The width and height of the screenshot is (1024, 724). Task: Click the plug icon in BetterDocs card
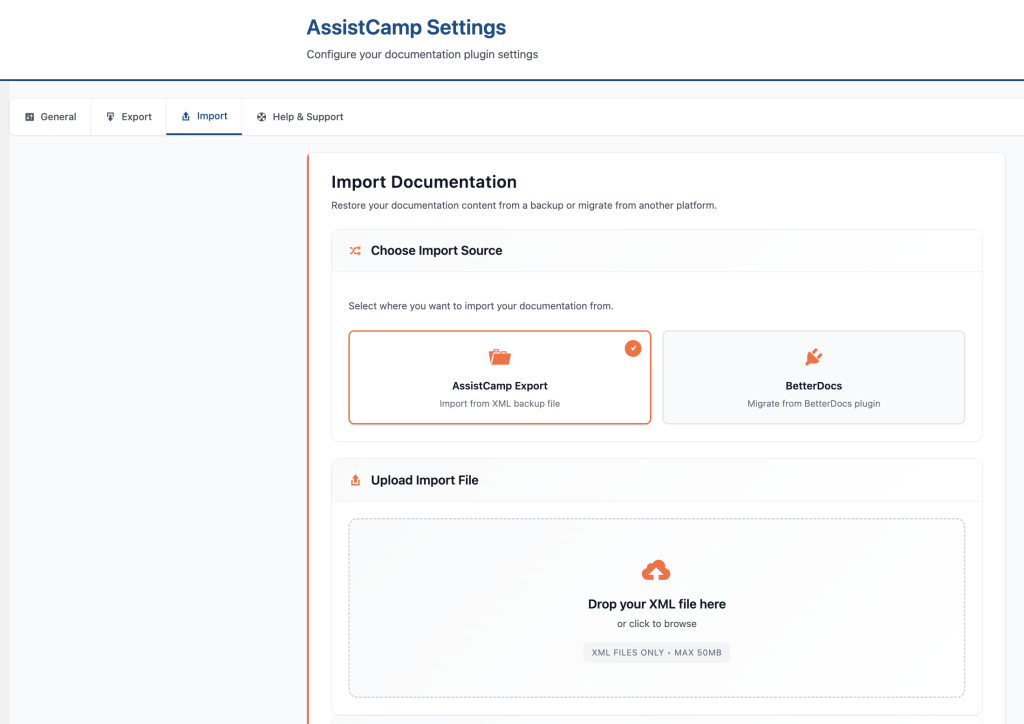(813, 357)
